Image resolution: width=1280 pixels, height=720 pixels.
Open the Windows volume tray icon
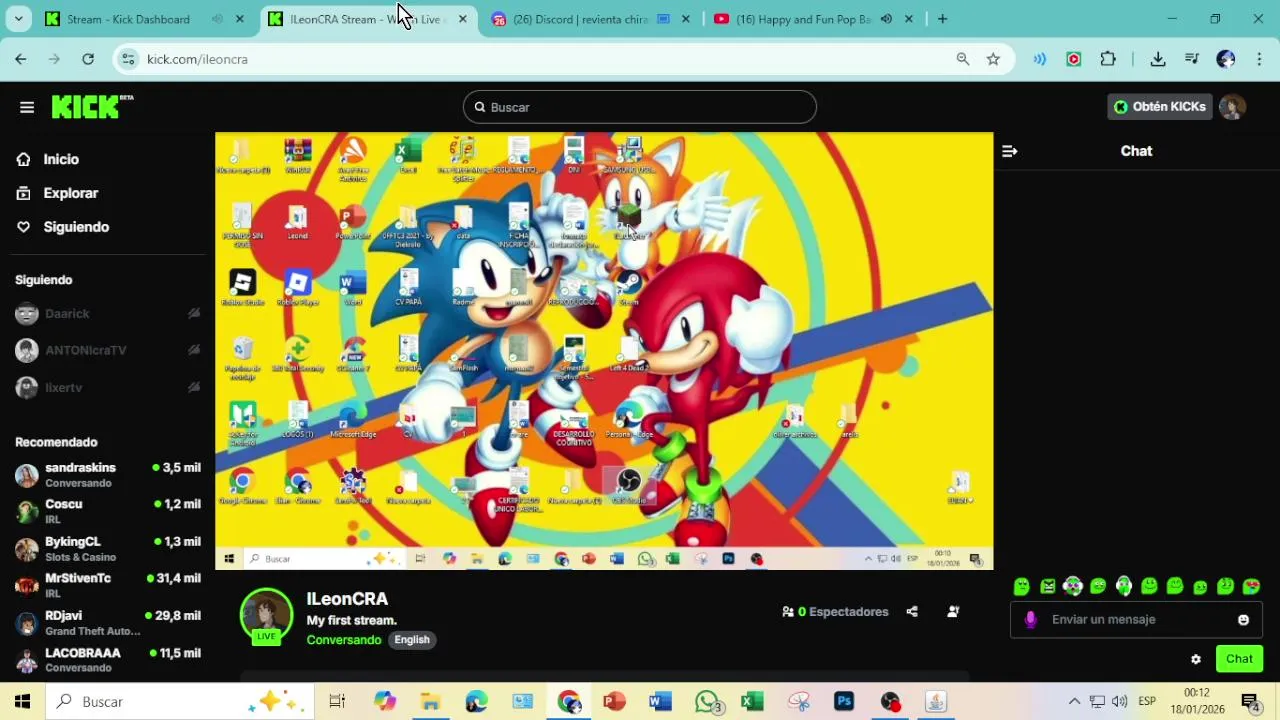click(x=1119, y=702)
